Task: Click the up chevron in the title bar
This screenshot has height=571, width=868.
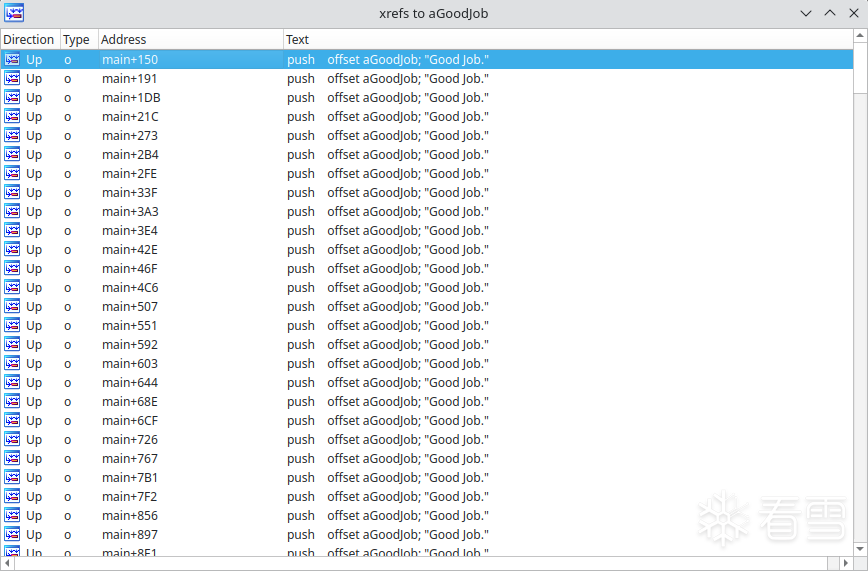Action: click(830, 13)
